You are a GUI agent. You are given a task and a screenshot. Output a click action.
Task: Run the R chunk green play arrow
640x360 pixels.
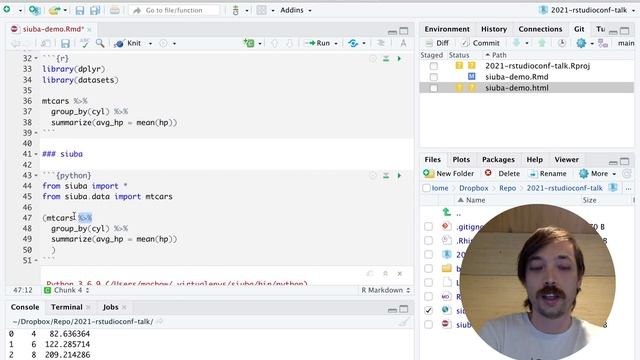pyautogui.click(x=399, y=59)
